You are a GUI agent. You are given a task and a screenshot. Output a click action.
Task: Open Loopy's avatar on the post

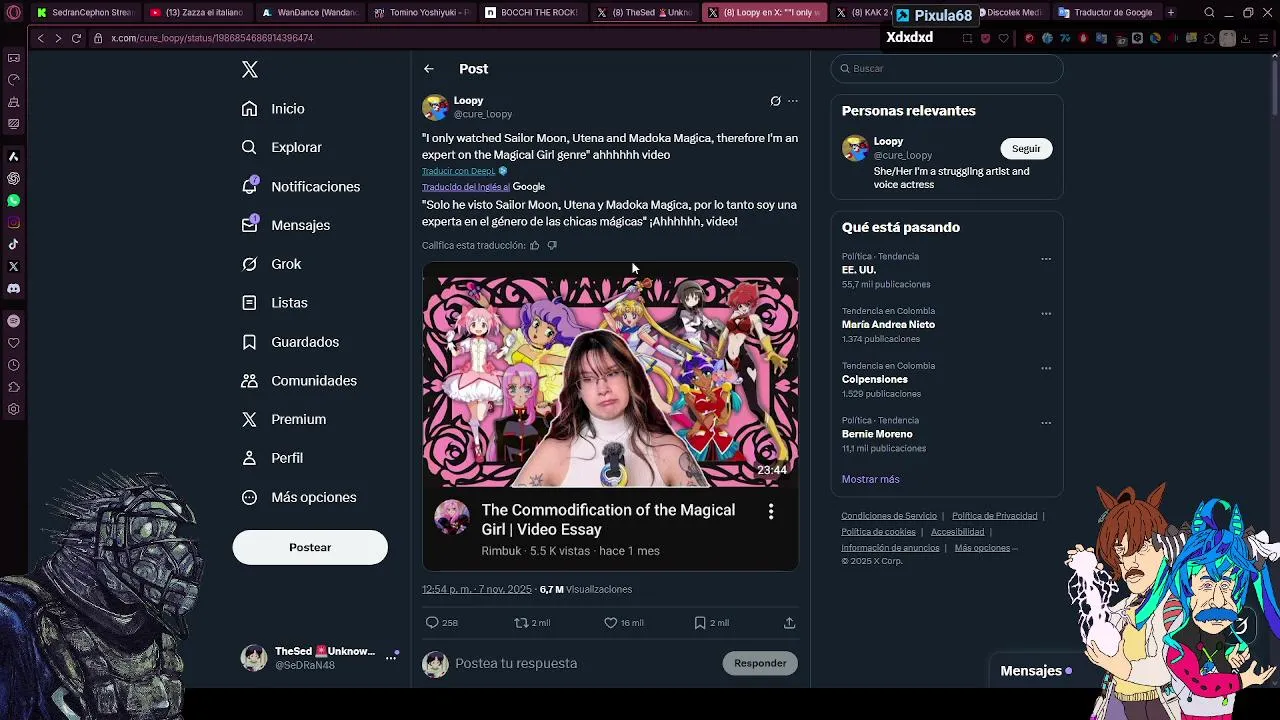(435, 107)
